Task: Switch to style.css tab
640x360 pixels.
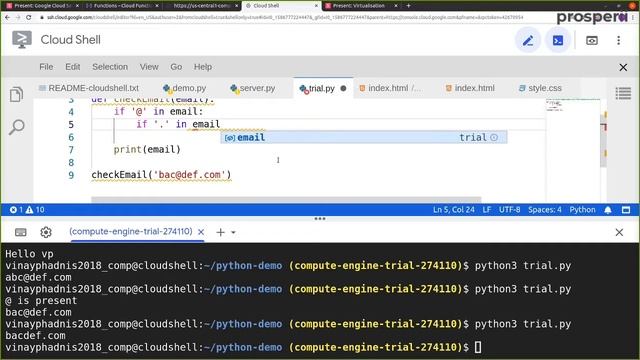Action: (x=540, y=88)
